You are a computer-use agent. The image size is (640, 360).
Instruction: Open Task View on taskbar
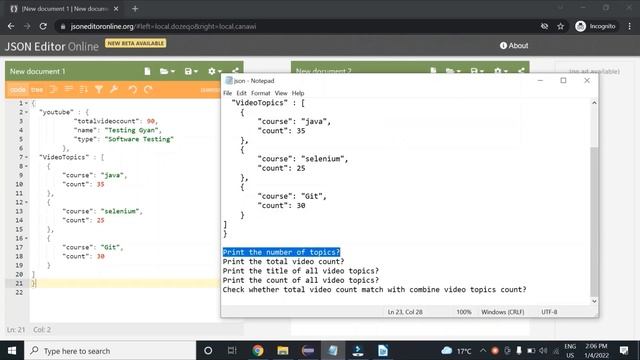pyautogui.click(x=232, y=351)
